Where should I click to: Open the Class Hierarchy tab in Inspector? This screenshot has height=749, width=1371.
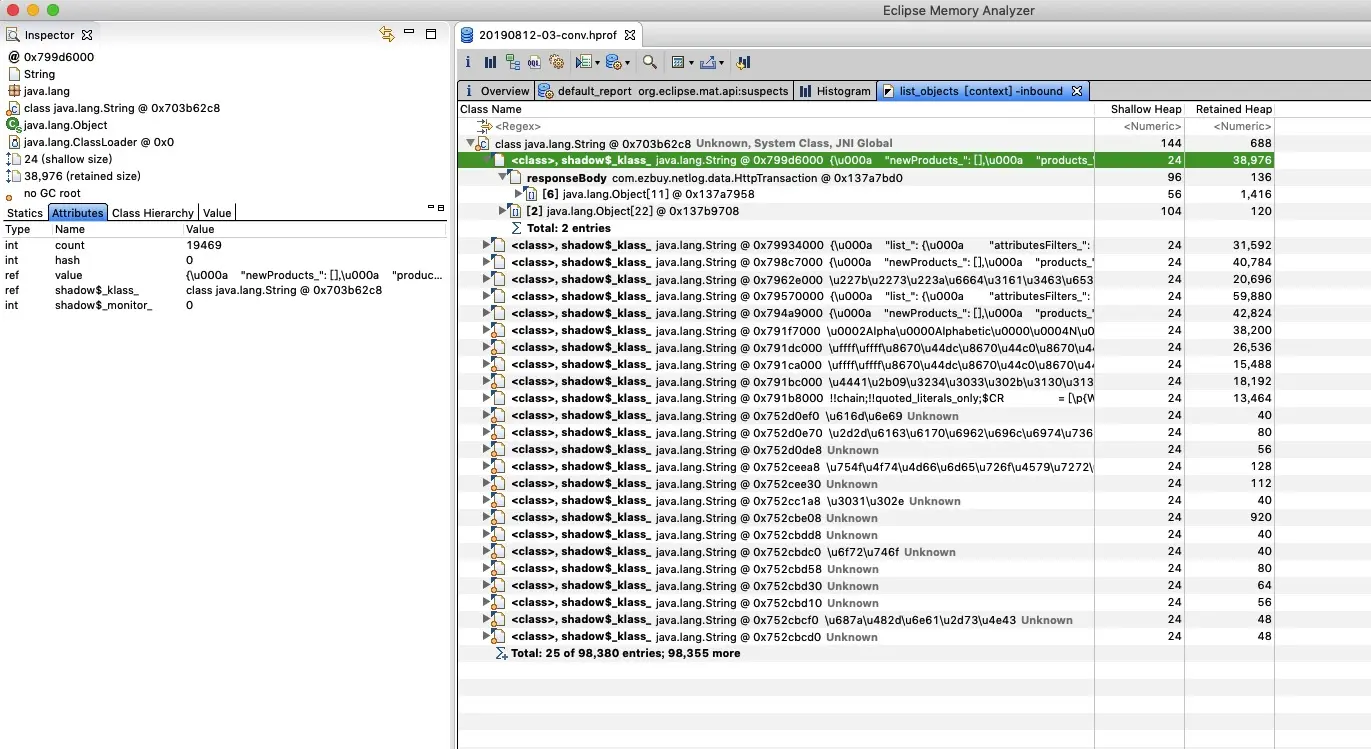153,213
